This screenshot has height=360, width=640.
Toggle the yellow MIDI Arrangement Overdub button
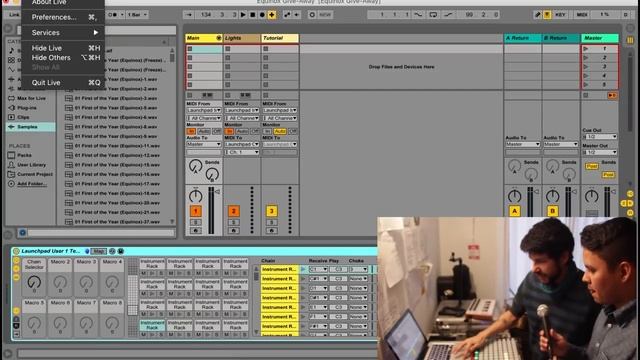[271, 15]
